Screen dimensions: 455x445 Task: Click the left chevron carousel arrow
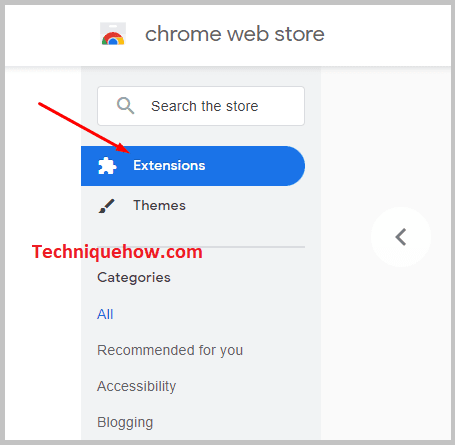pyautogui.click(x=401, y=237)
